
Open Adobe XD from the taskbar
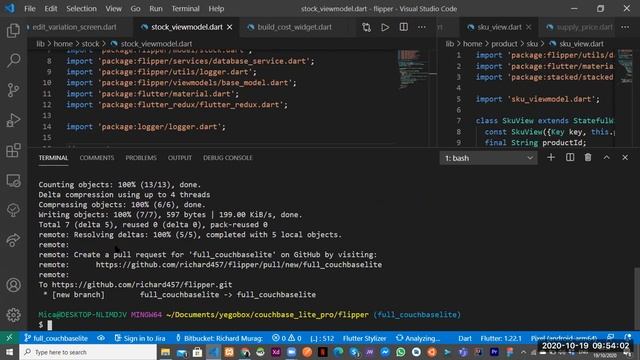pos(276,352)
